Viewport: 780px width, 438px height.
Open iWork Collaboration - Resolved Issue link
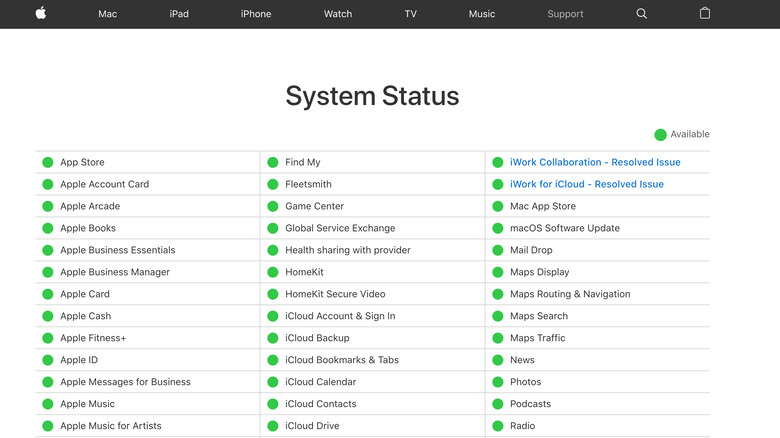(x=595, y=162)
